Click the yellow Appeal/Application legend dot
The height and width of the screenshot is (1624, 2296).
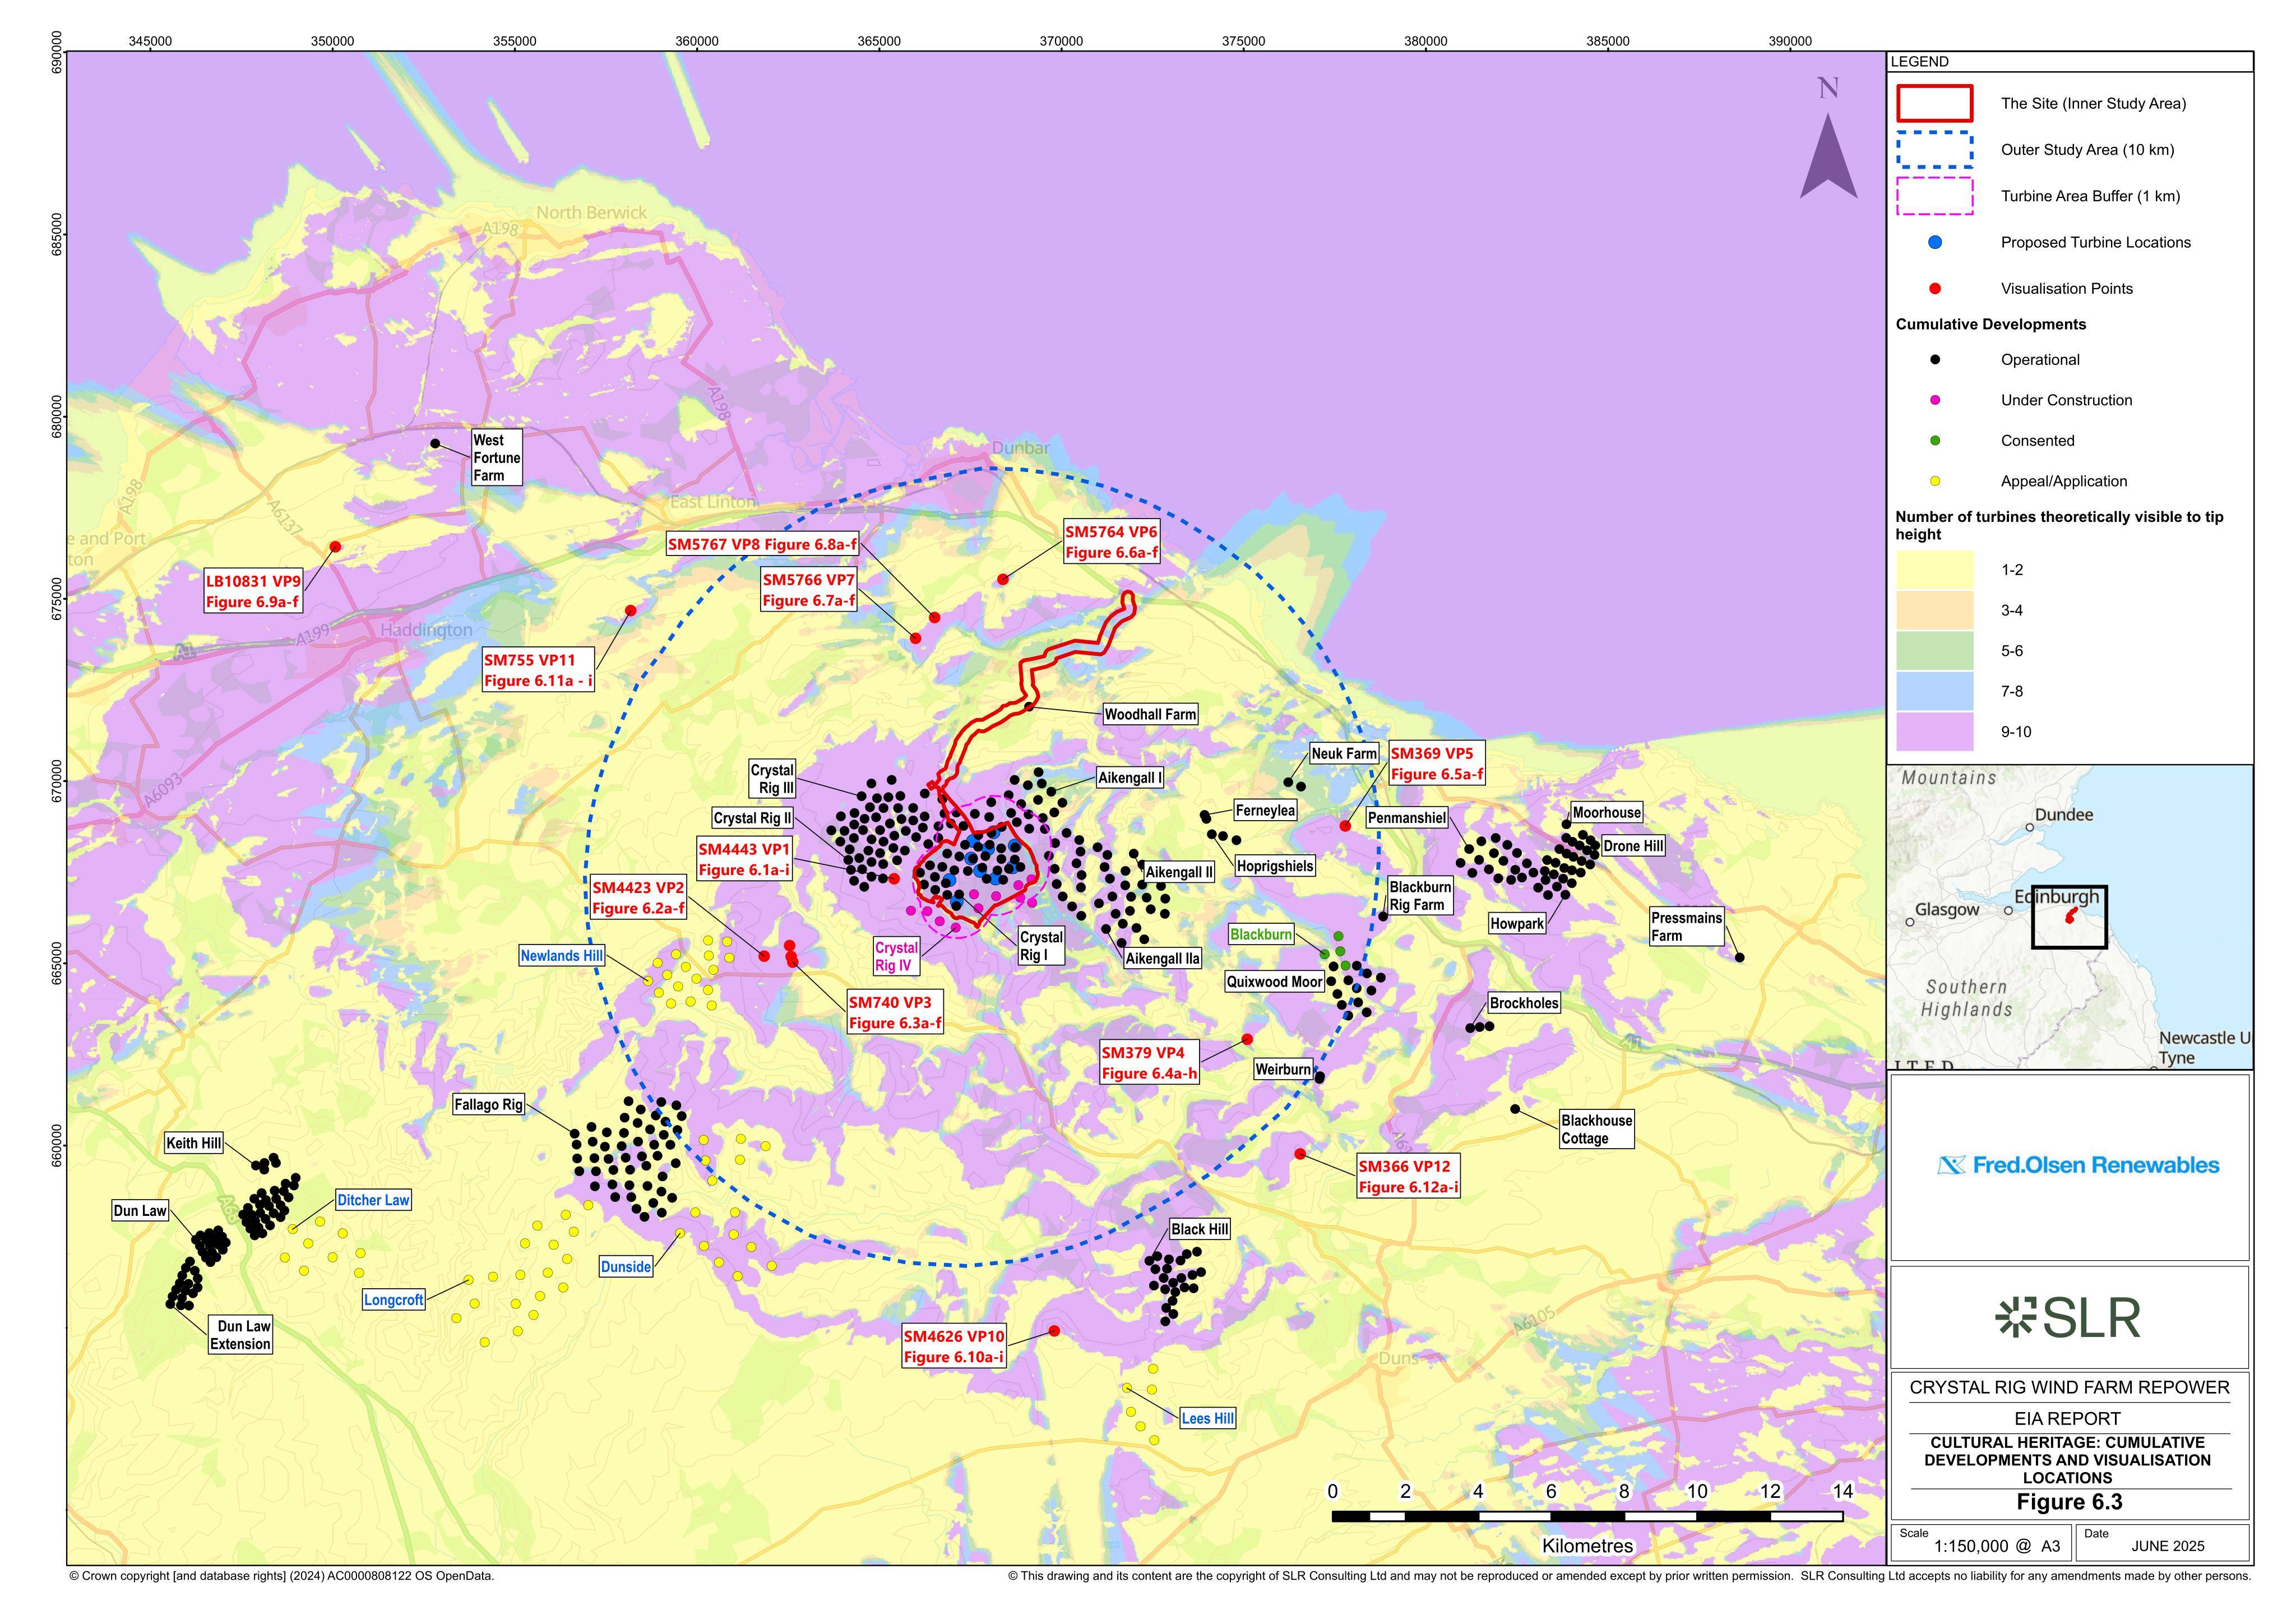[1935, 481]
